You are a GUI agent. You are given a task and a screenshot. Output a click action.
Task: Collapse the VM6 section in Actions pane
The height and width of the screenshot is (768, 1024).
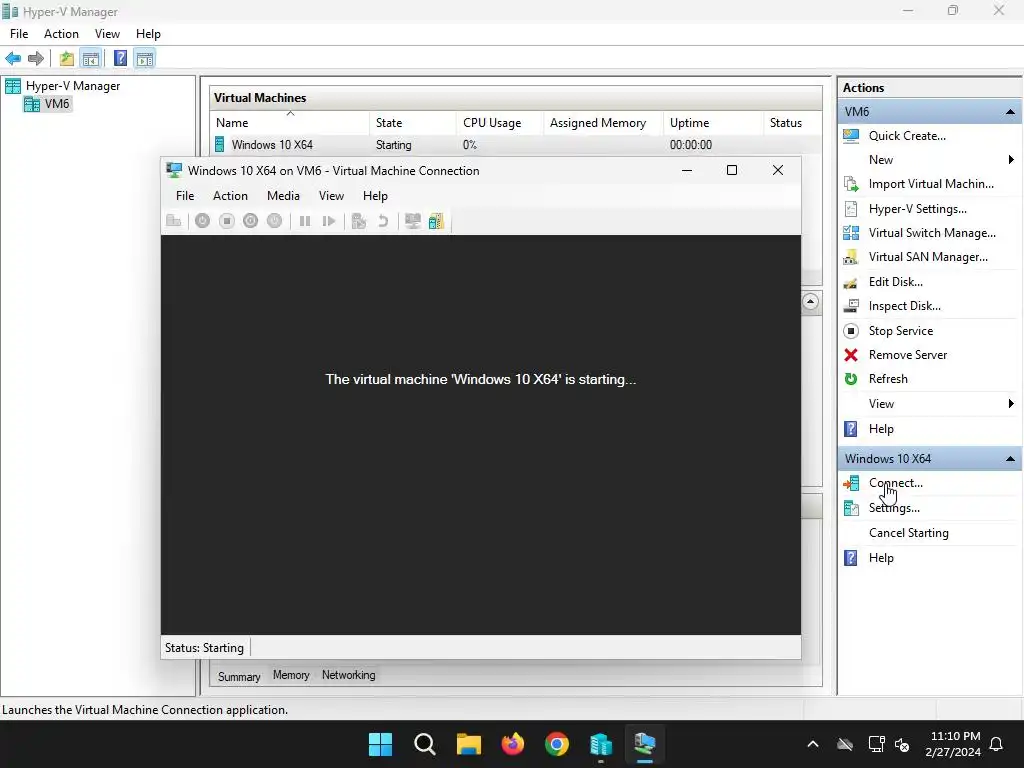point(1010,112)
